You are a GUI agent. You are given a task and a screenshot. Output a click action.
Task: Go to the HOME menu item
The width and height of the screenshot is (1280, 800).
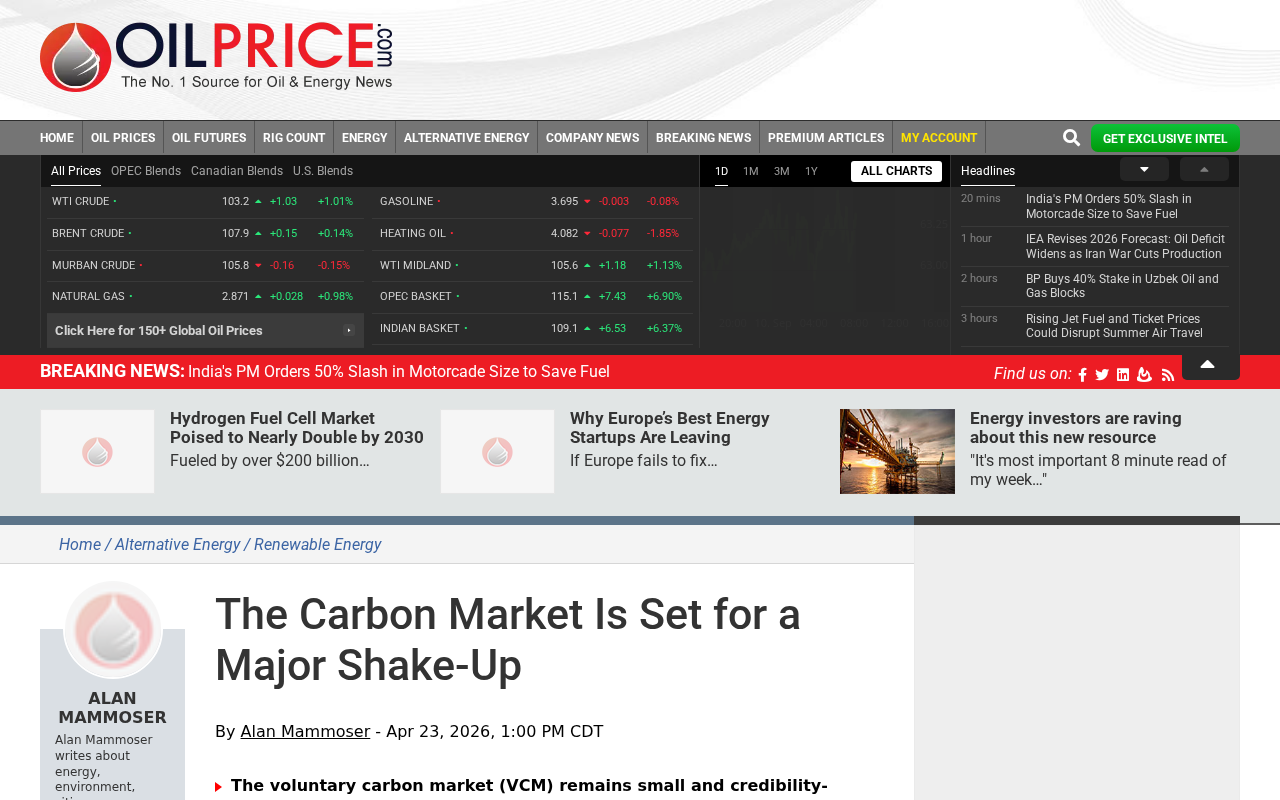point(57,138)
